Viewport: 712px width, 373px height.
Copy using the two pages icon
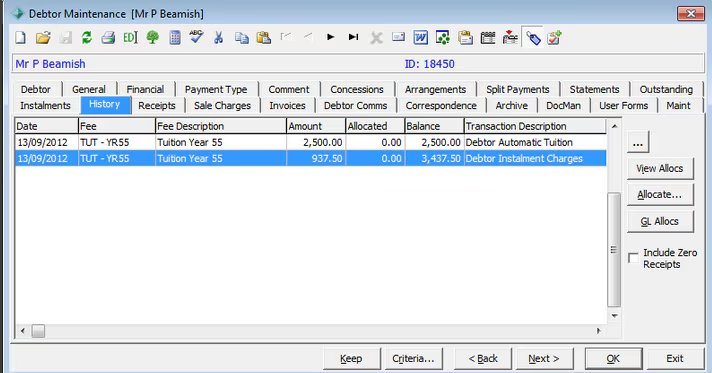pos(242,38)
